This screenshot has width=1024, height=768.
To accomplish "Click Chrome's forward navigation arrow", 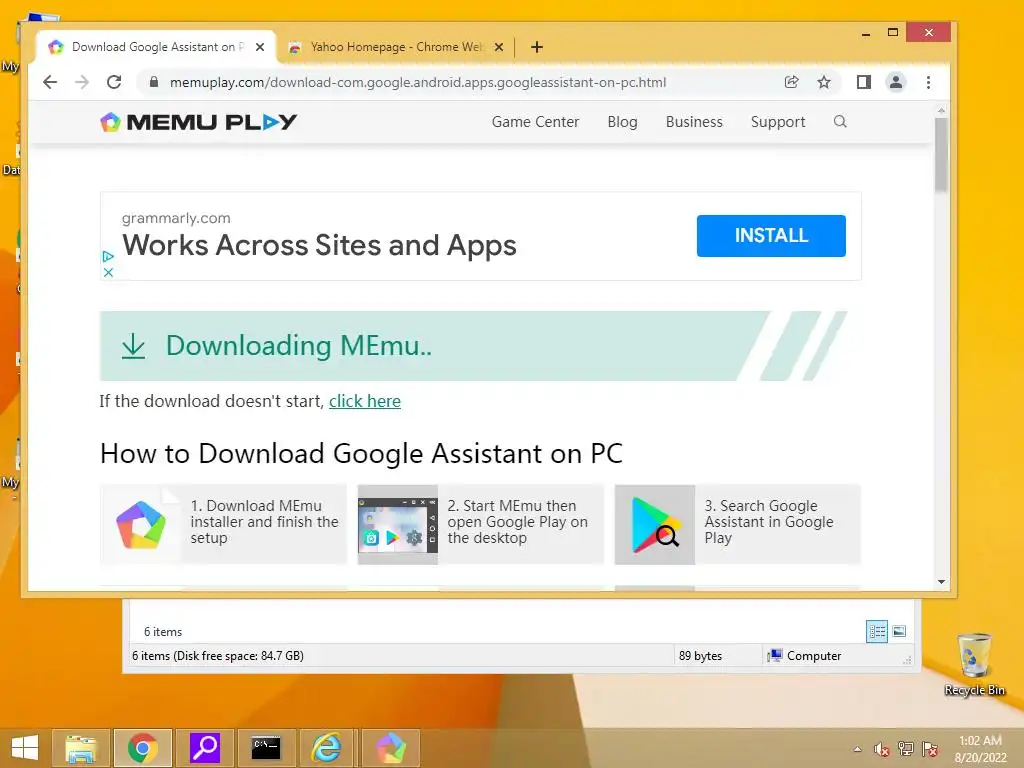I will (x=82, y=82).
